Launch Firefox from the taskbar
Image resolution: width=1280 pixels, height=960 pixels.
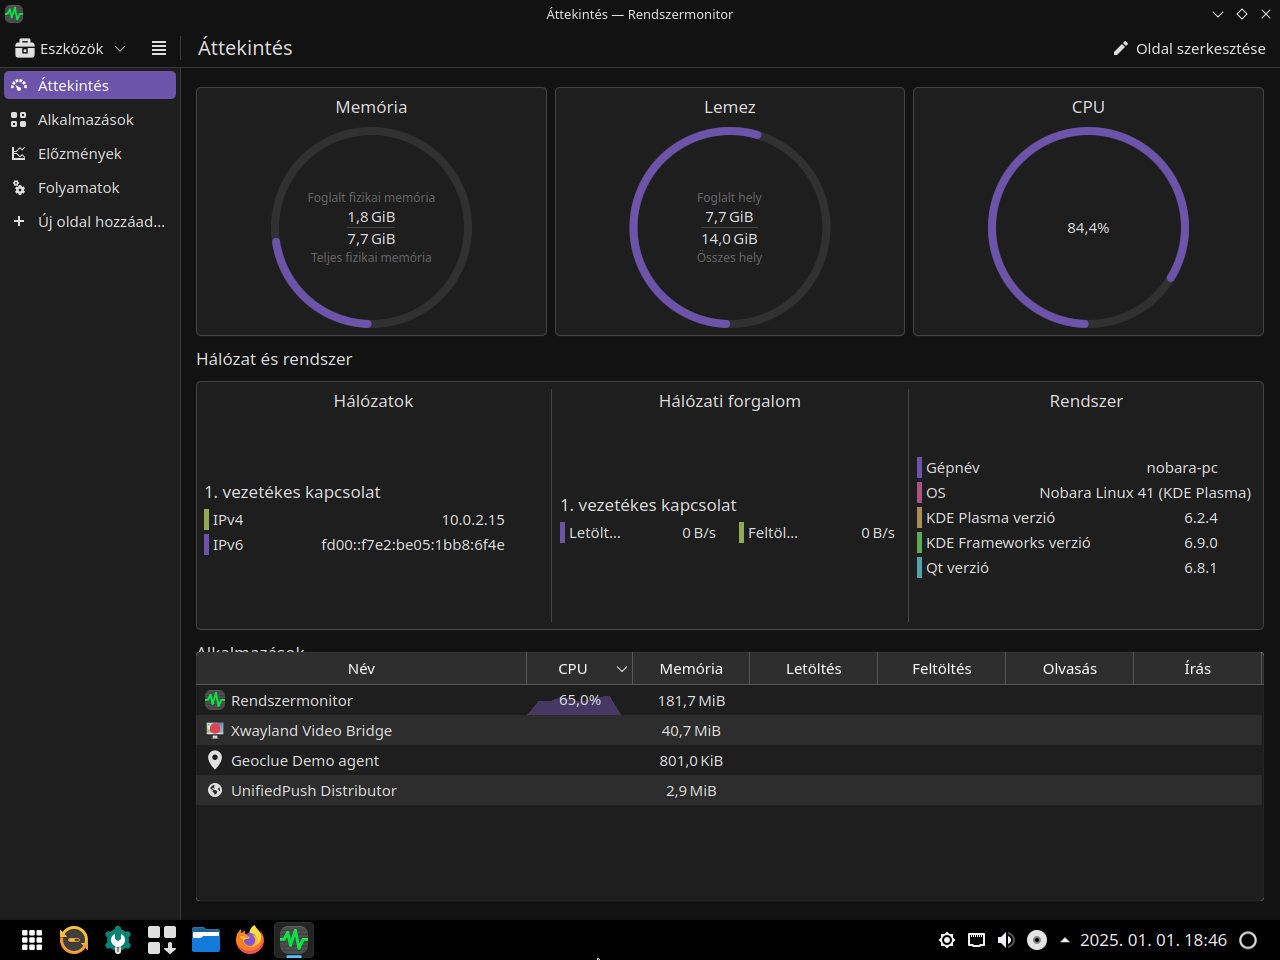click(x=250, y=940)
